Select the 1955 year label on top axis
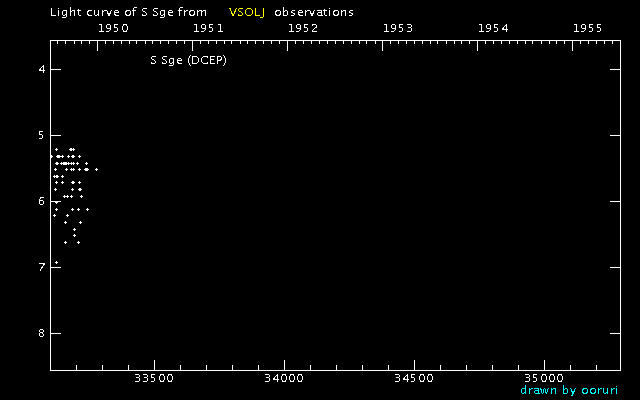Image resolution: width=640 pixels, height=400 pixels. pyautogui.click(x=588, y=28)
